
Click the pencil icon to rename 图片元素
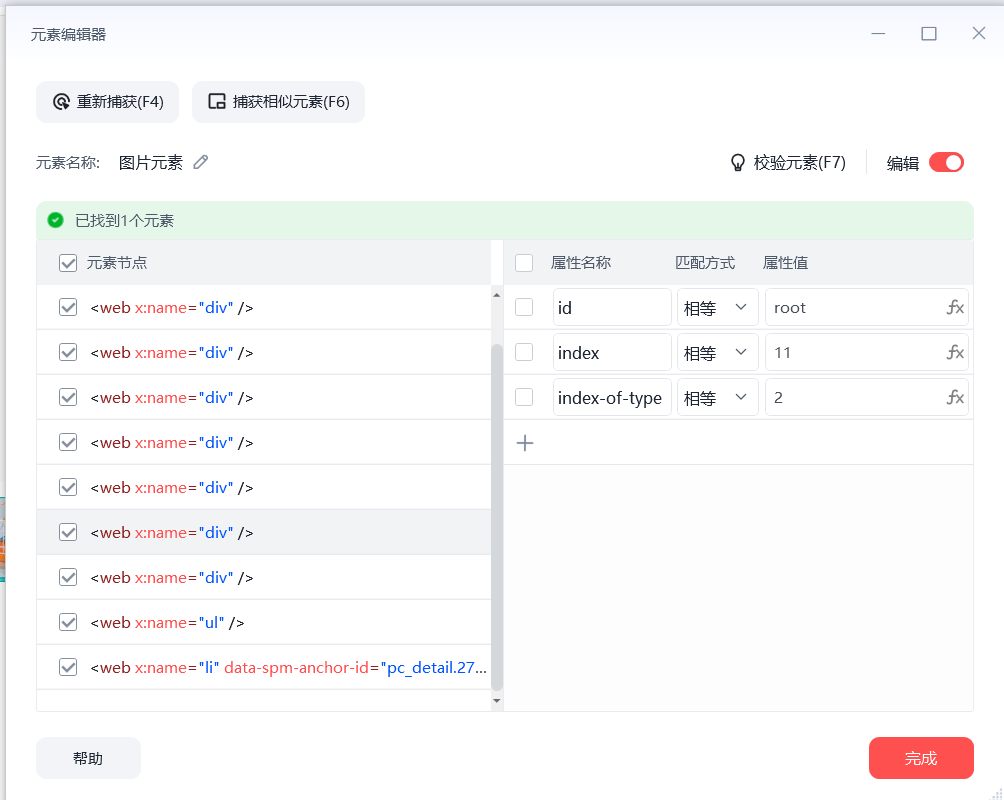tap(201, 162)
